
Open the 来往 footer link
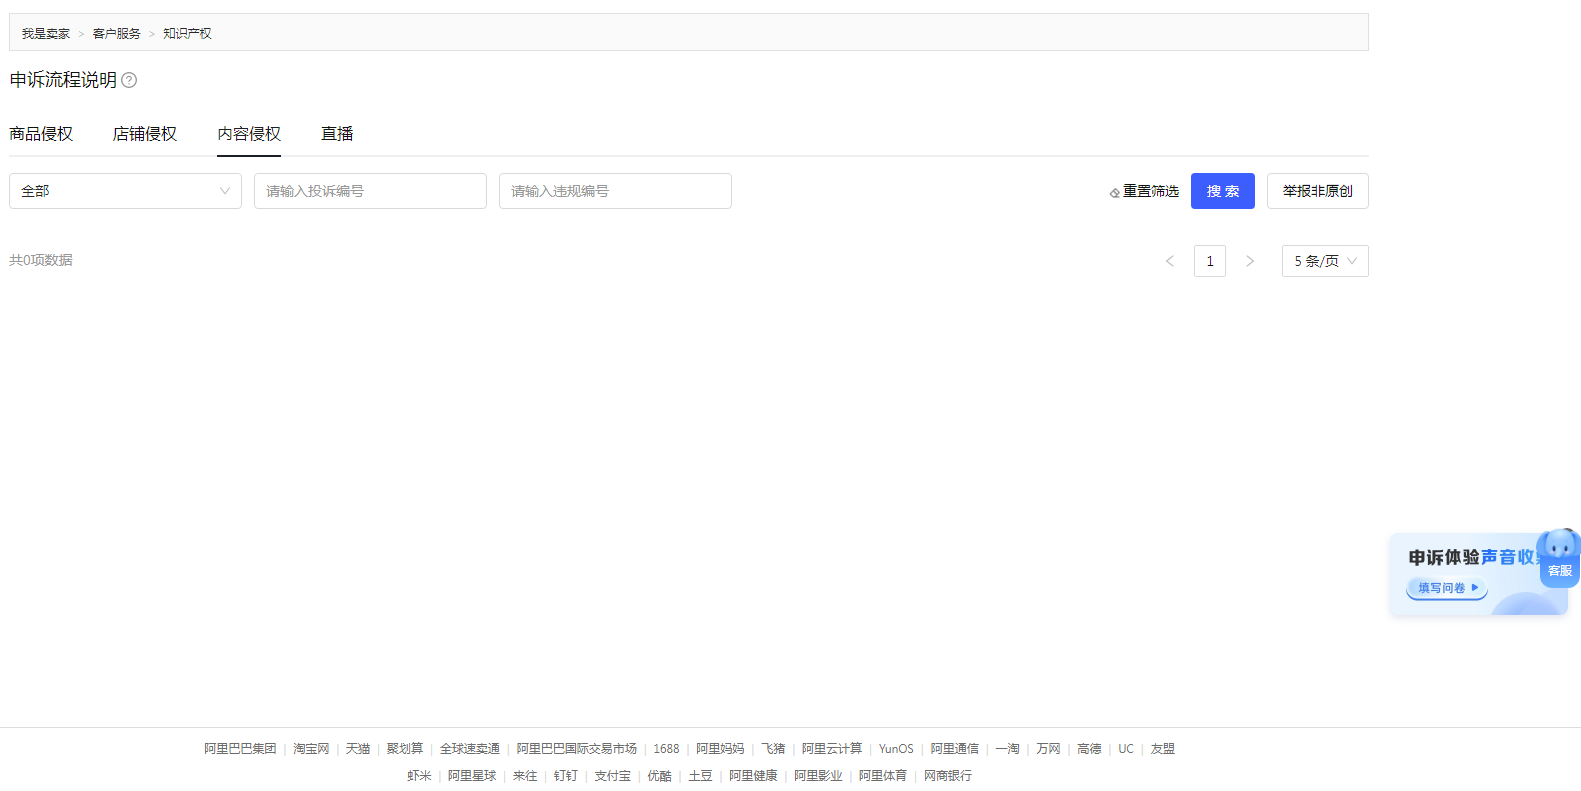click(525, 776)
